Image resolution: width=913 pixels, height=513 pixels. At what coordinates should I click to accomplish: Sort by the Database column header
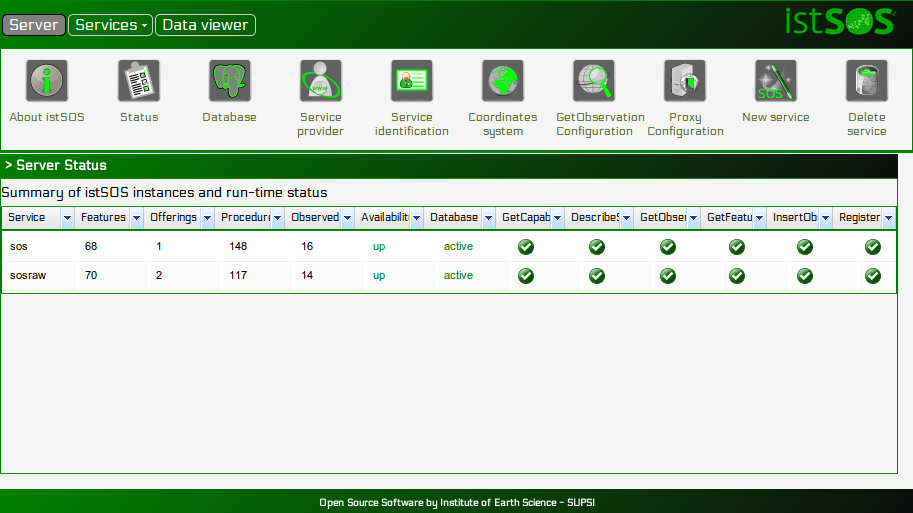point(454,217)
